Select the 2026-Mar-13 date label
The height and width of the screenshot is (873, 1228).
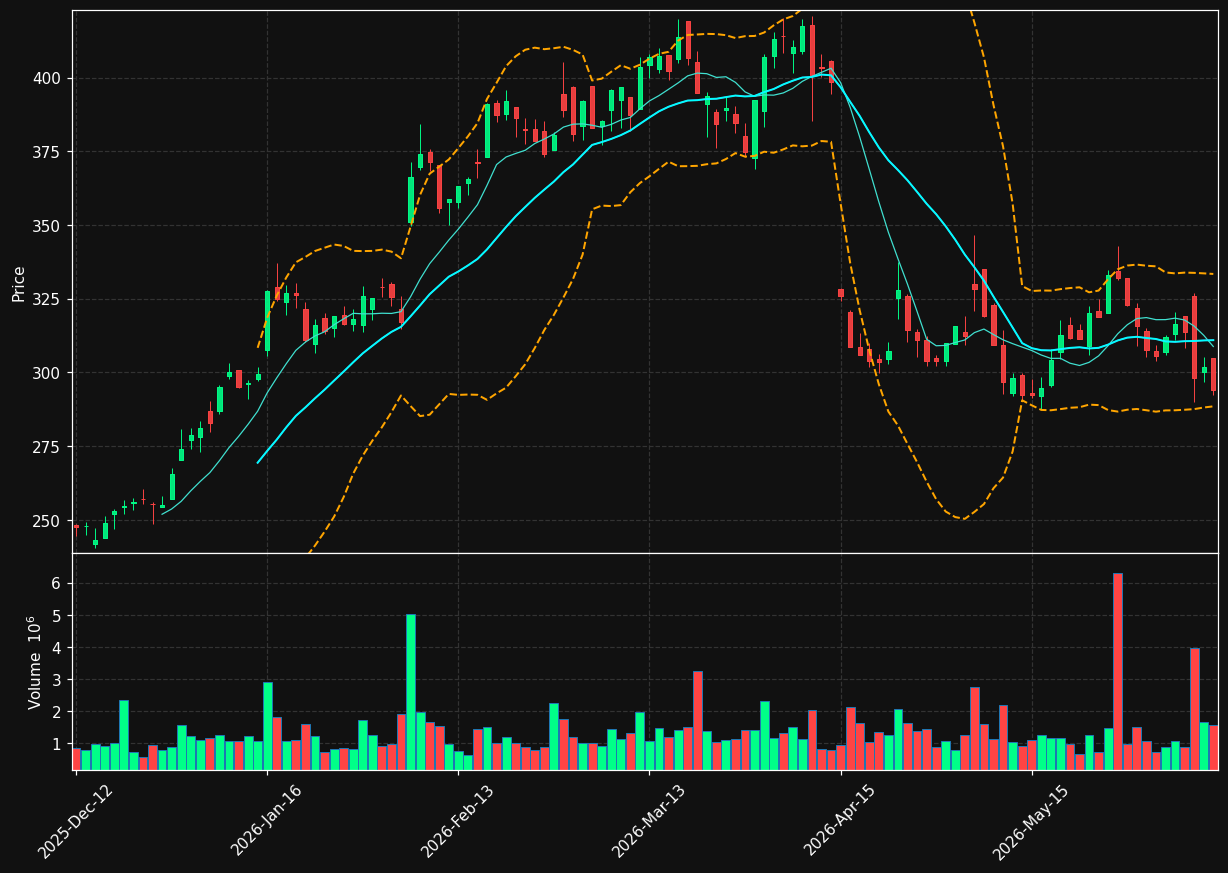648,821
